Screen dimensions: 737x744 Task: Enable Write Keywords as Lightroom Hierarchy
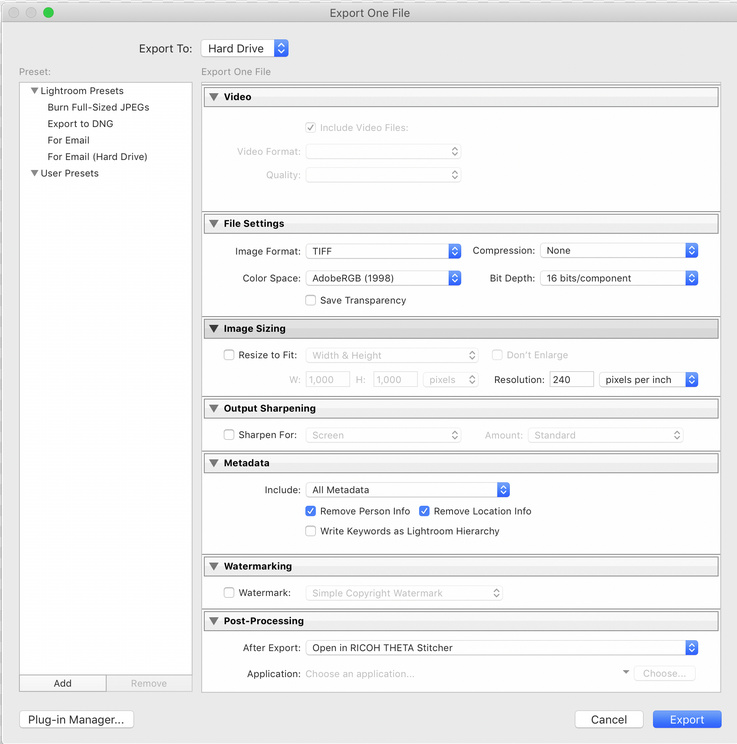click(310, 531)
